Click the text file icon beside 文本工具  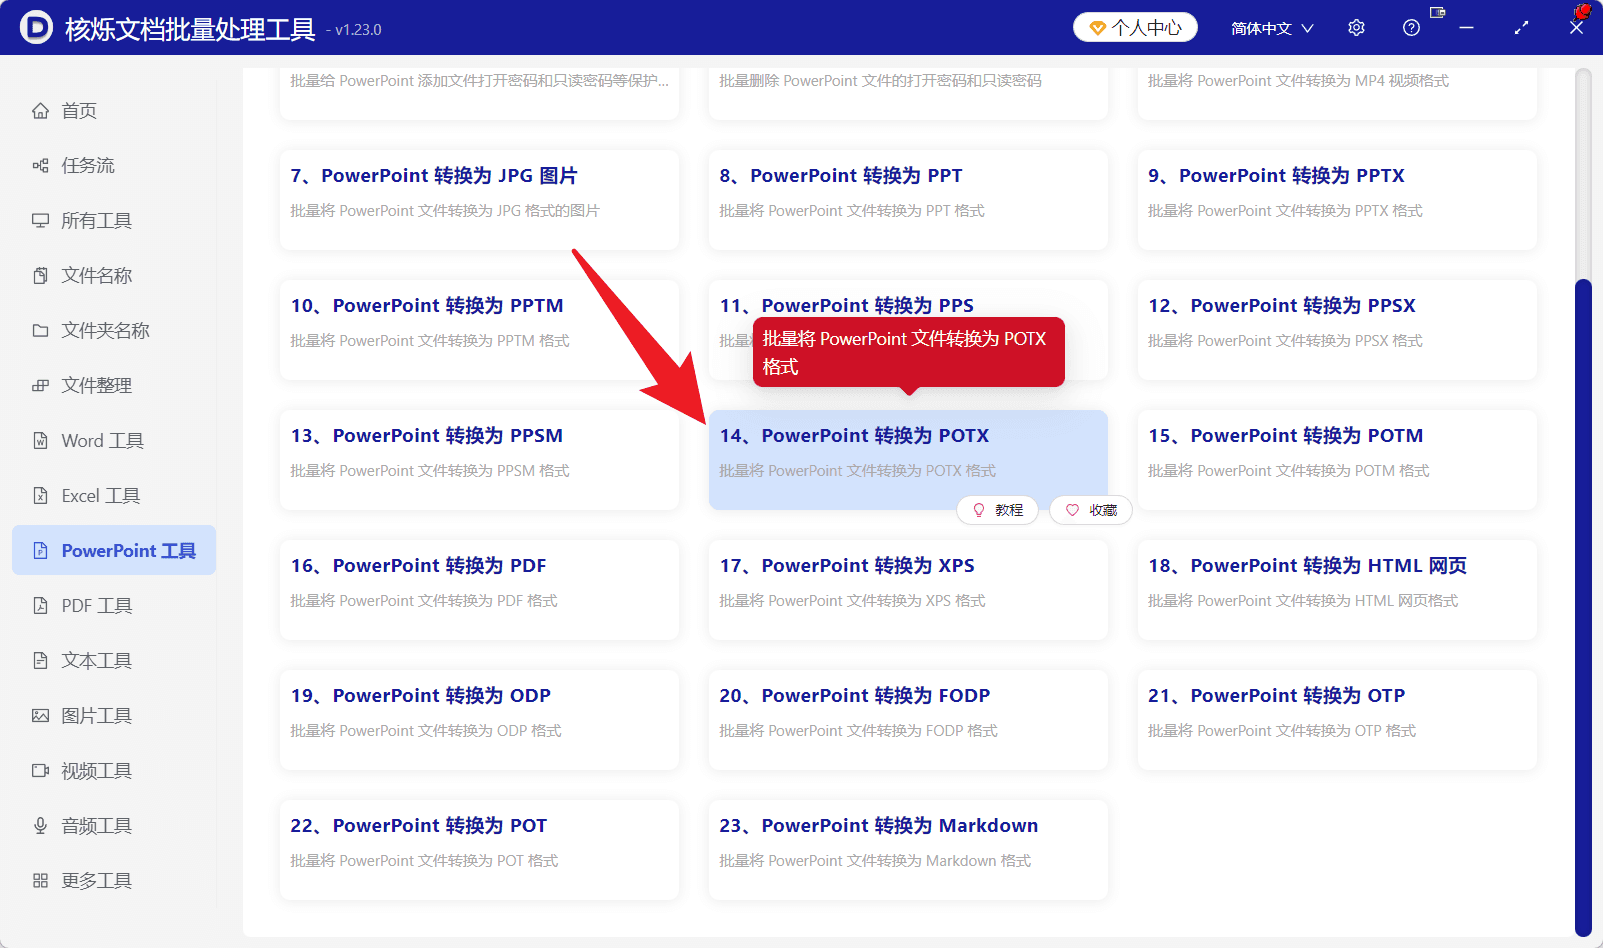pyautogui.click(x=40, y=661)
